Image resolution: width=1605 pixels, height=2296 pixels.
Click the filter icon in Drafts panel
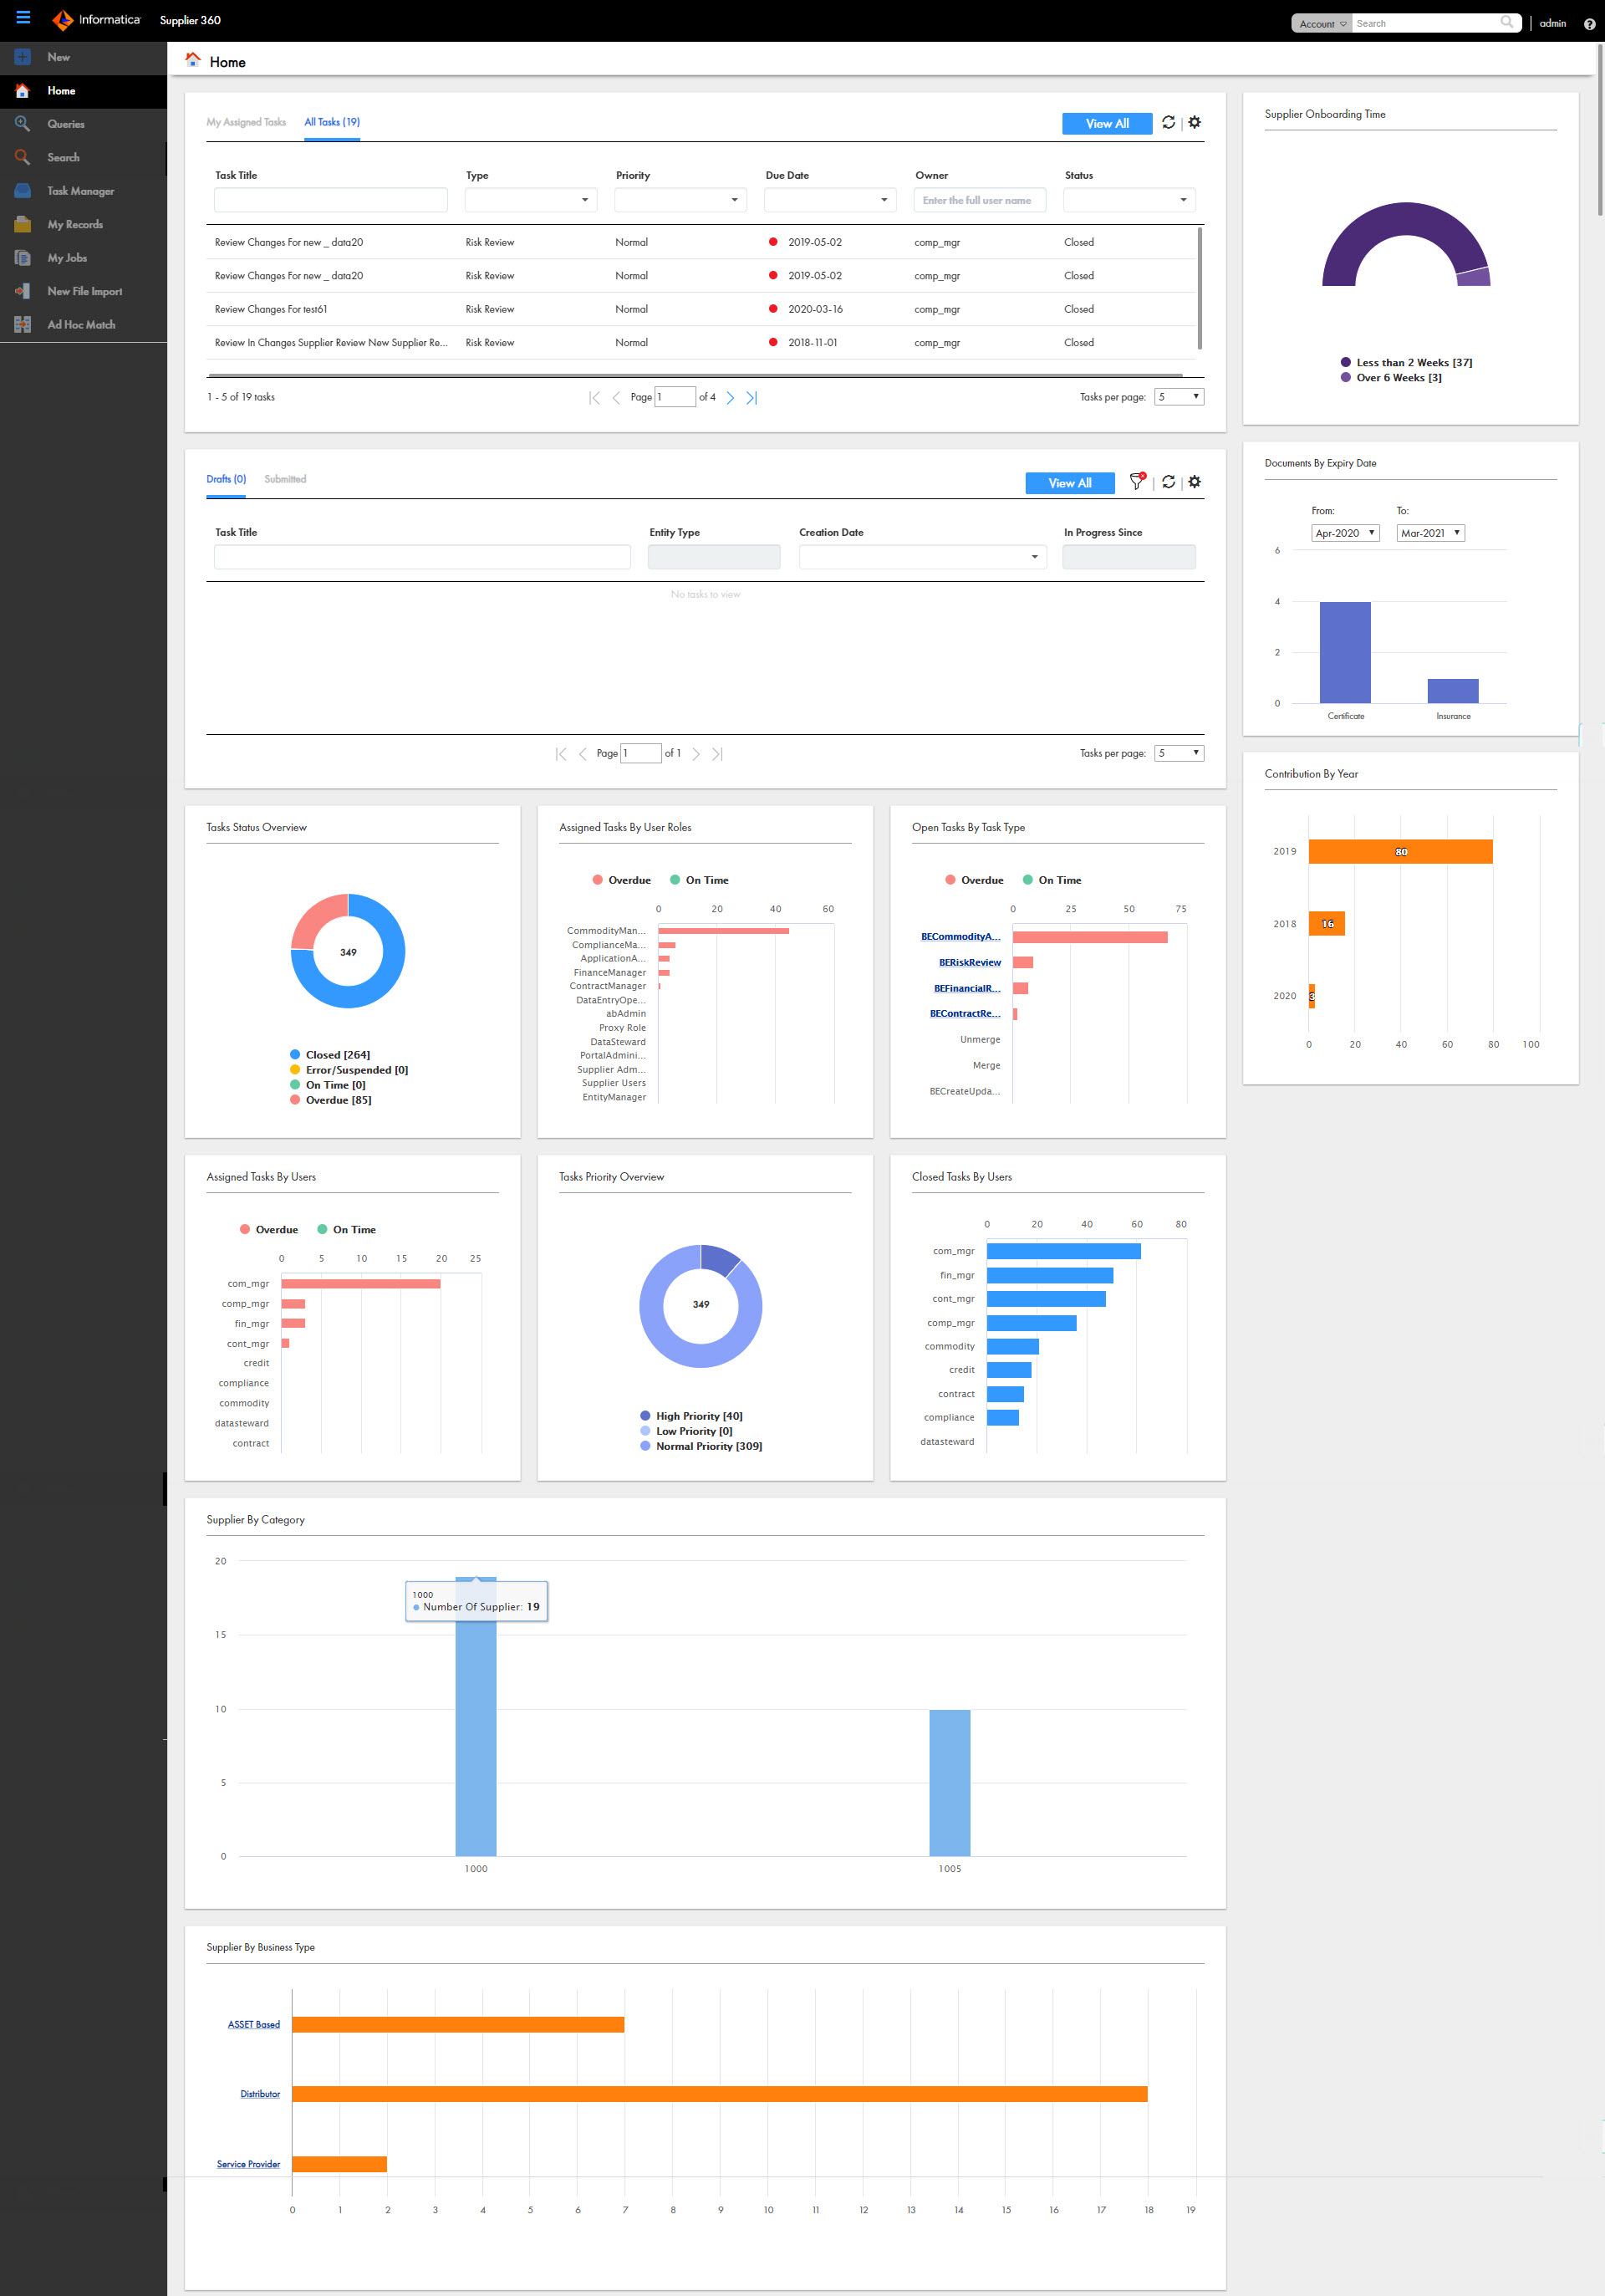(1137, 481)
